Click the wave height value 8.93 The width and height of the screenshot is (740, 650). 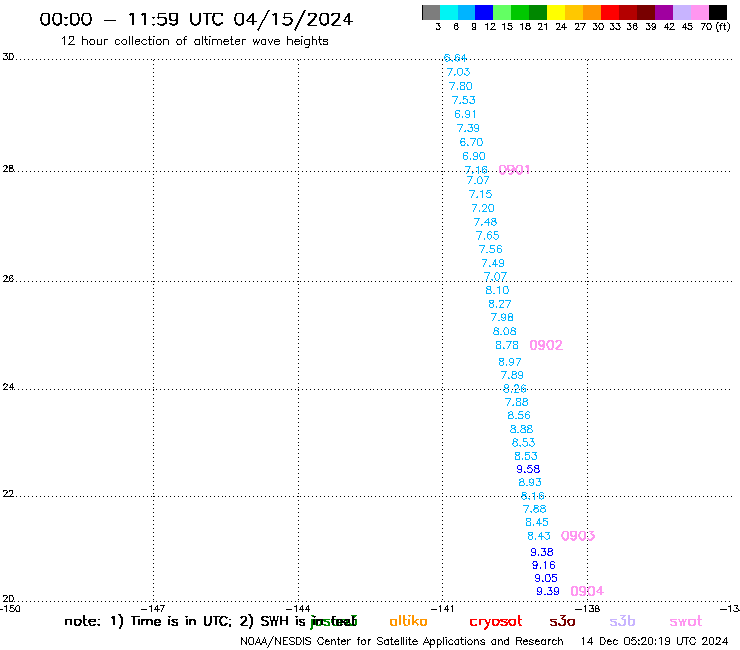pos(530,482)
